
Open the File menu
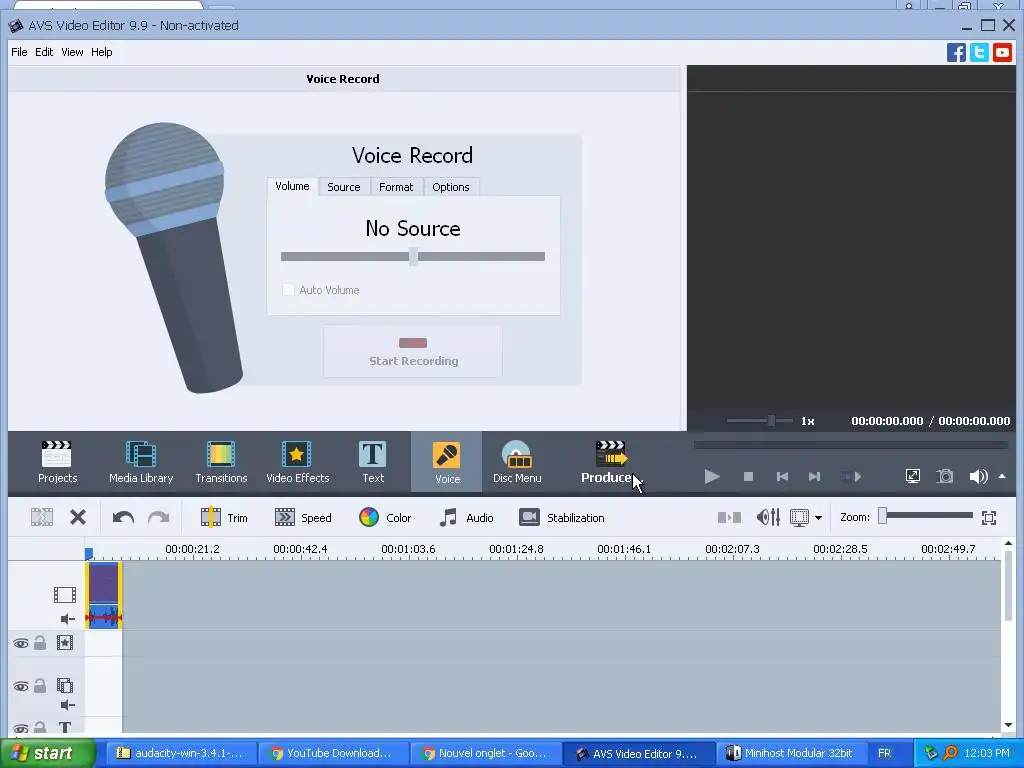tap(19, 52)
